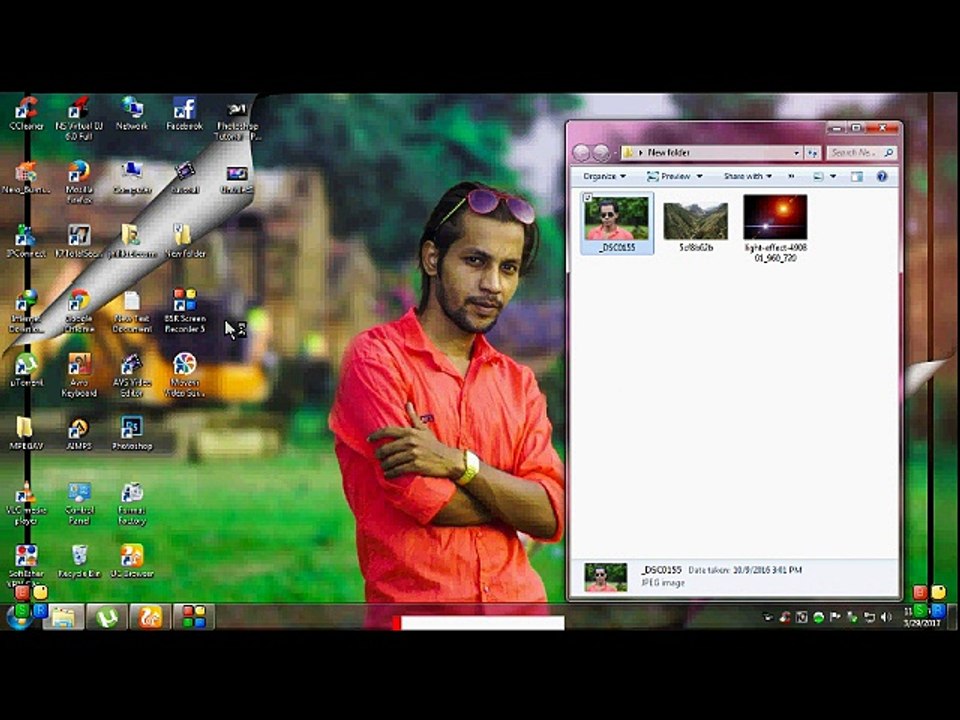Image resolution: width=960 pixels, height=720 pixels.
Task: Go forward in the Explorer window
Action: 601,152
